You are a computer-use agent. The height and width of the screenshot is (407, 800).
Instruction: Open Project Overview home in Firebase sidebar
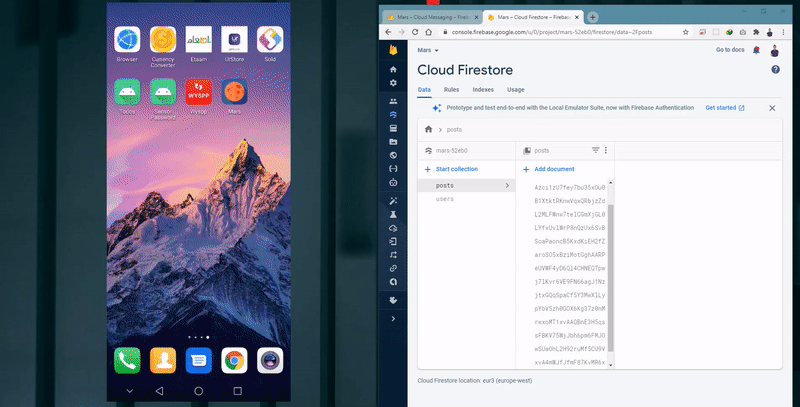[393, 69]
